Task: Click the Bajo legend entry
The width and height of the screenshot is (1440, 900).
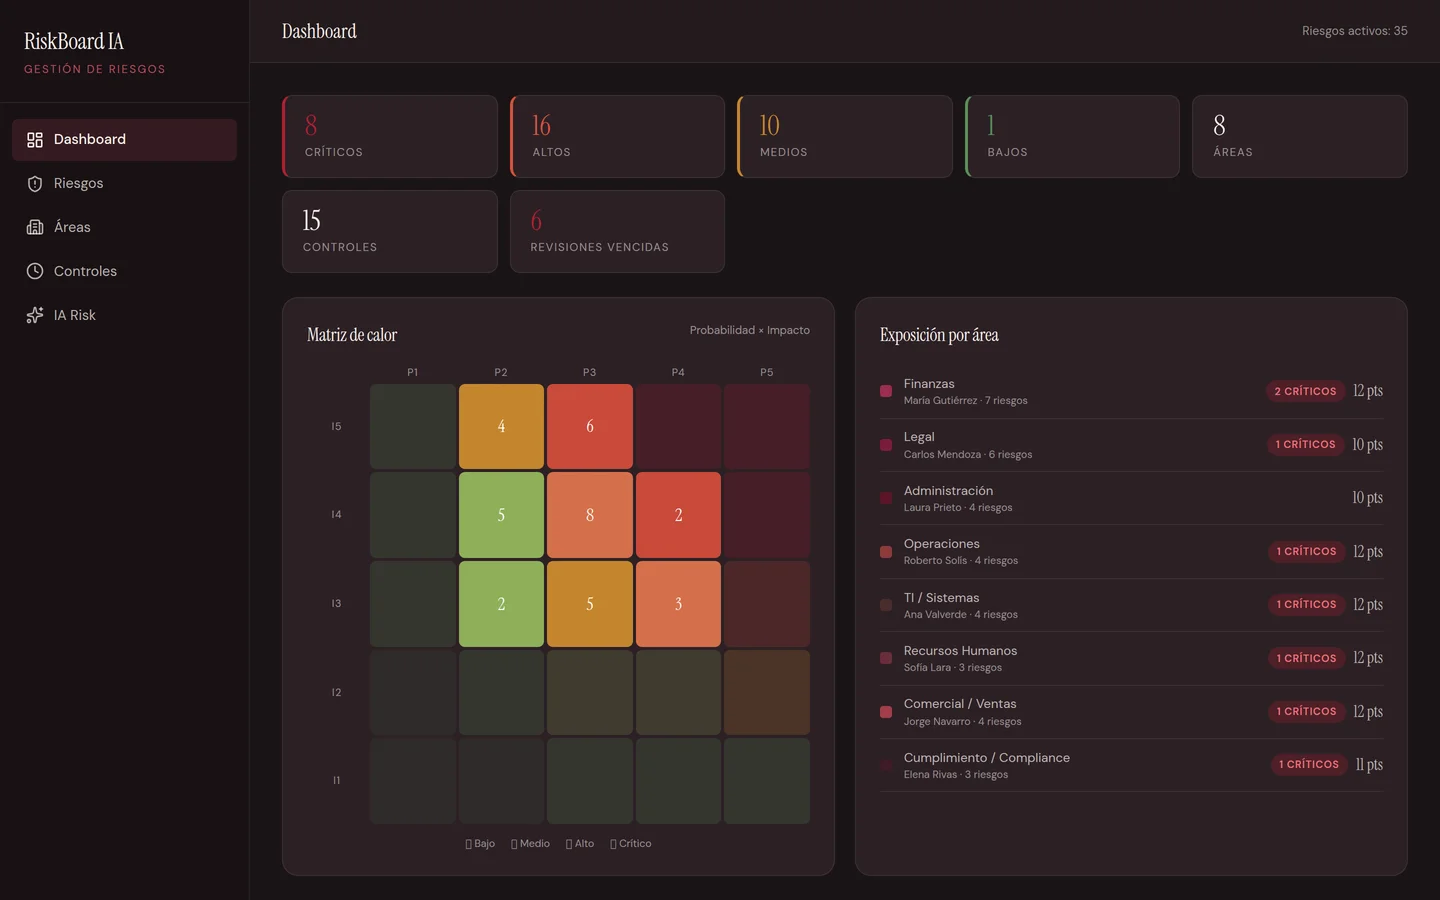Action: pyautogui.click(x=480, y=844)
